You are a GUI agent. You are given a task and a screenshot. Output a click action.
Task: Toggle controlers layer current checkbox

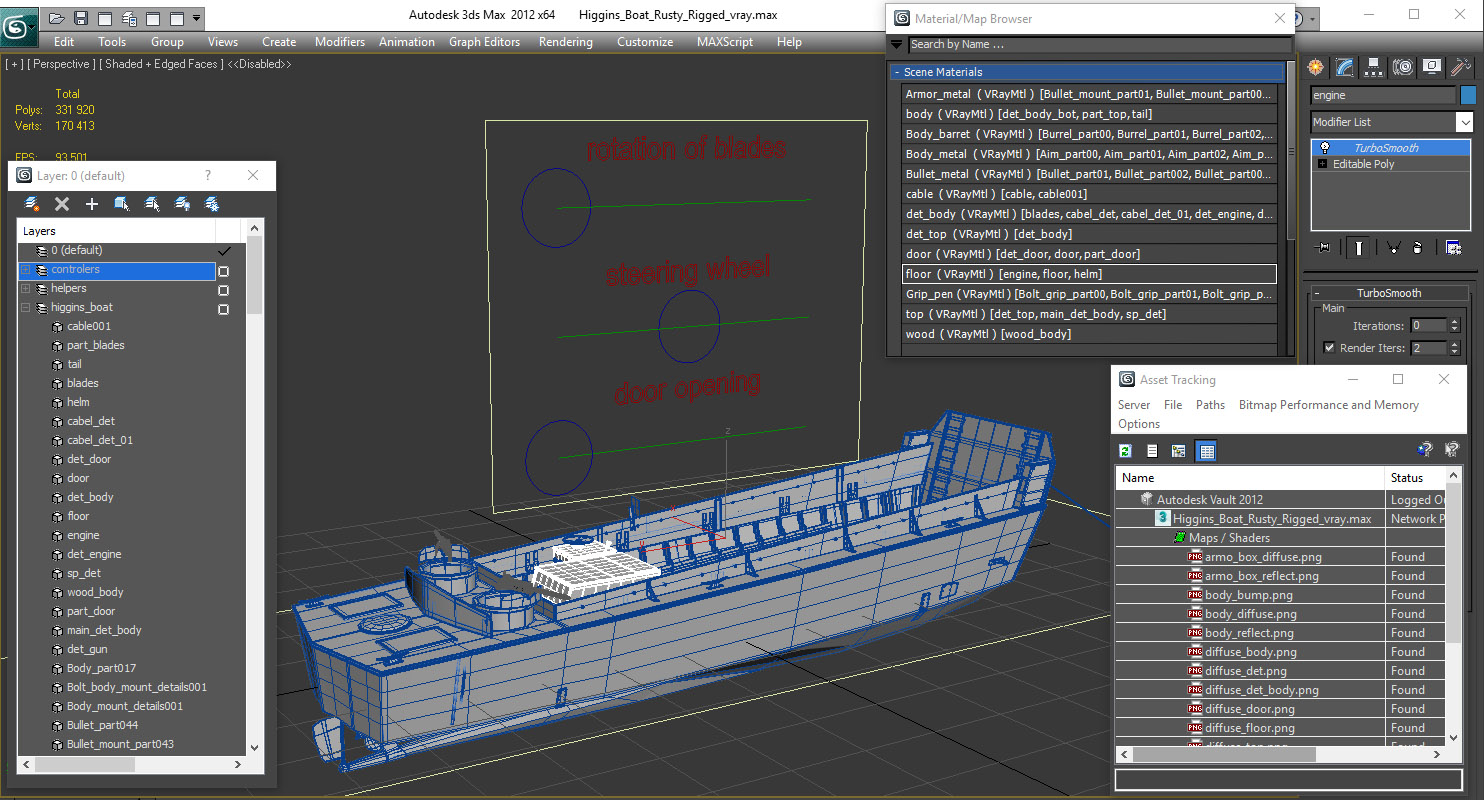pyautogui.click(x=224, y=271)
